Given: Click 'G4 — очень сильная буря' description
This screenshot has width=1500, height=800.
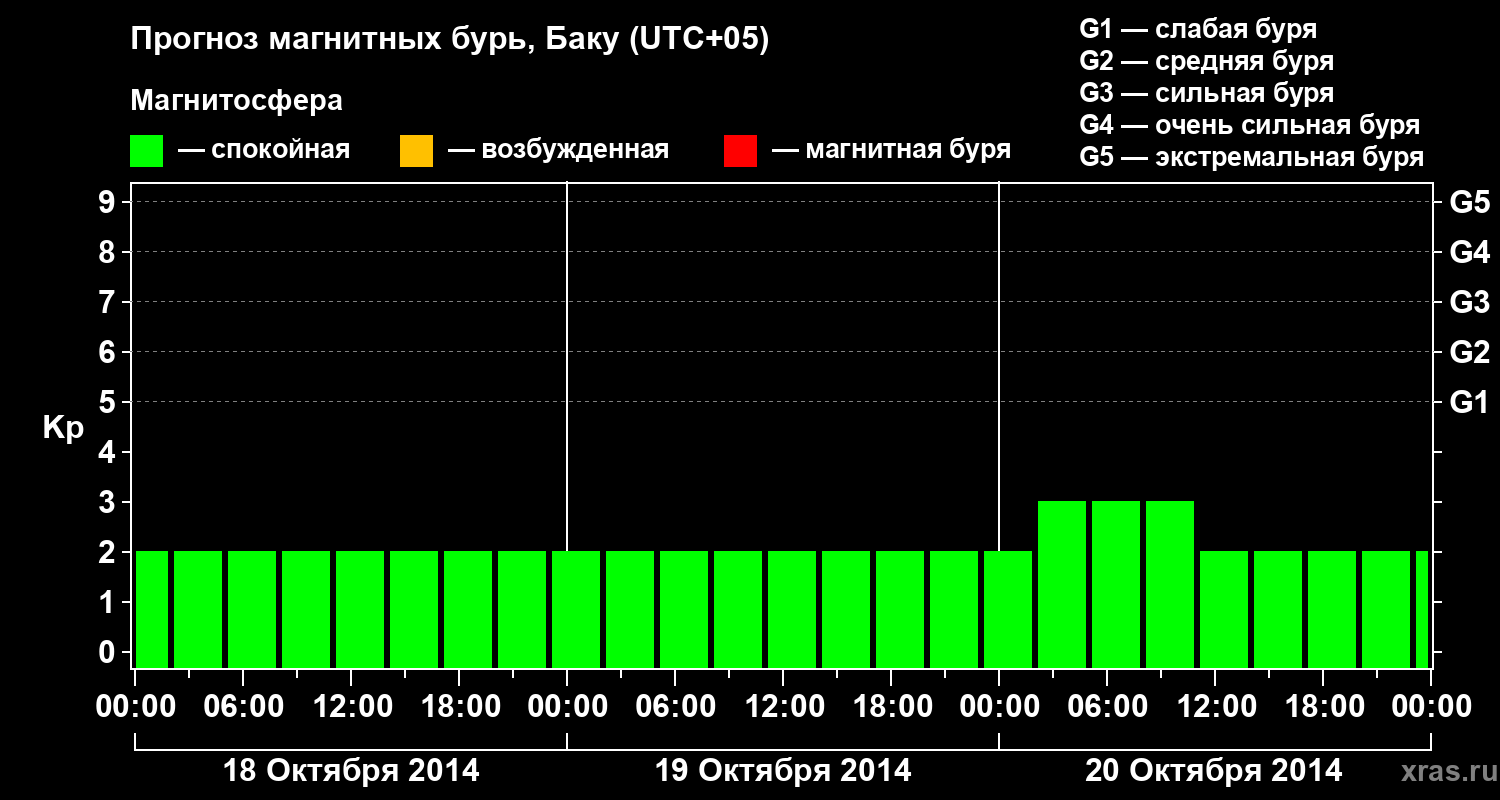Looking at the screenshot, I should click(x=1250, y=125).
